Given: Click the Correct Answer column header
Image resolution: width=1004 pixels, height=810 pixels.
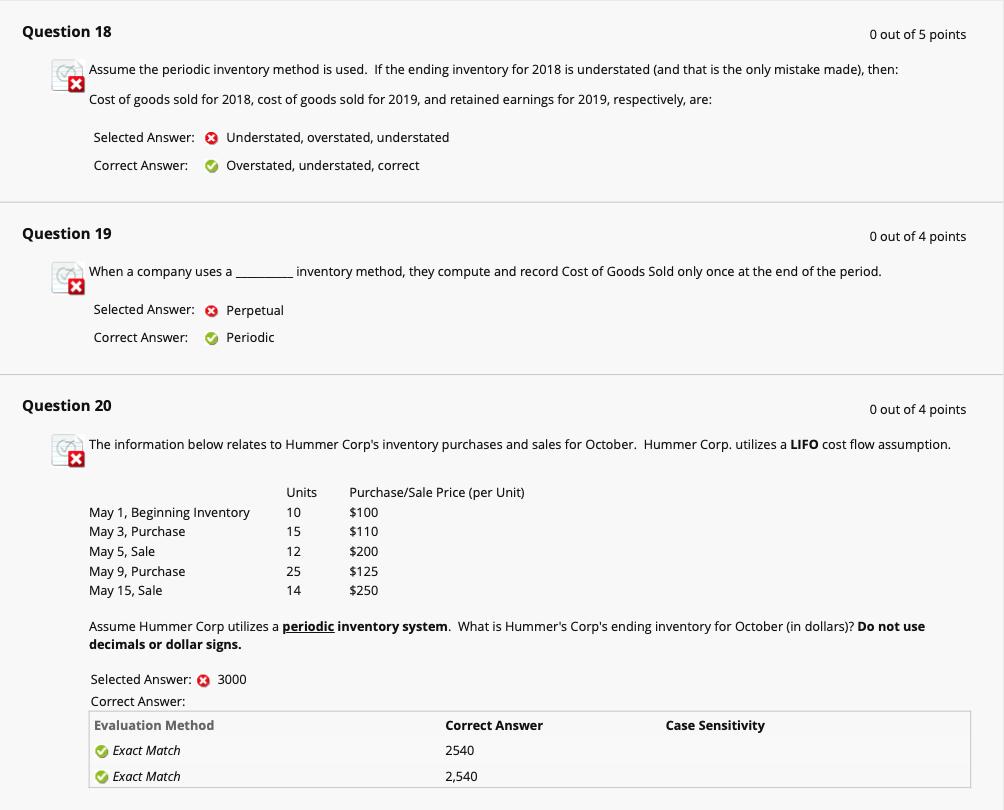Looking at the screenshot, I should coord(494,725).
